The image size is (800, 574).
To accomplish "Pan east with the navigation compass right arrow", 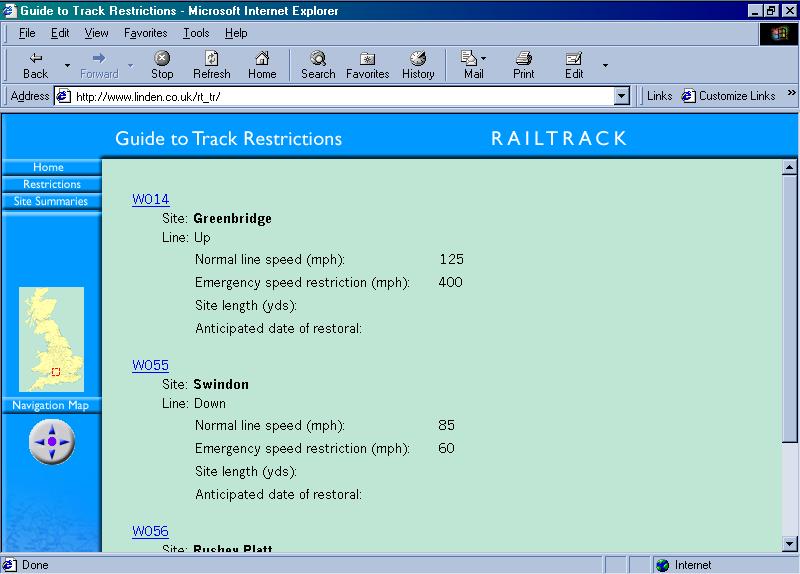I will (x=64, y=442).
